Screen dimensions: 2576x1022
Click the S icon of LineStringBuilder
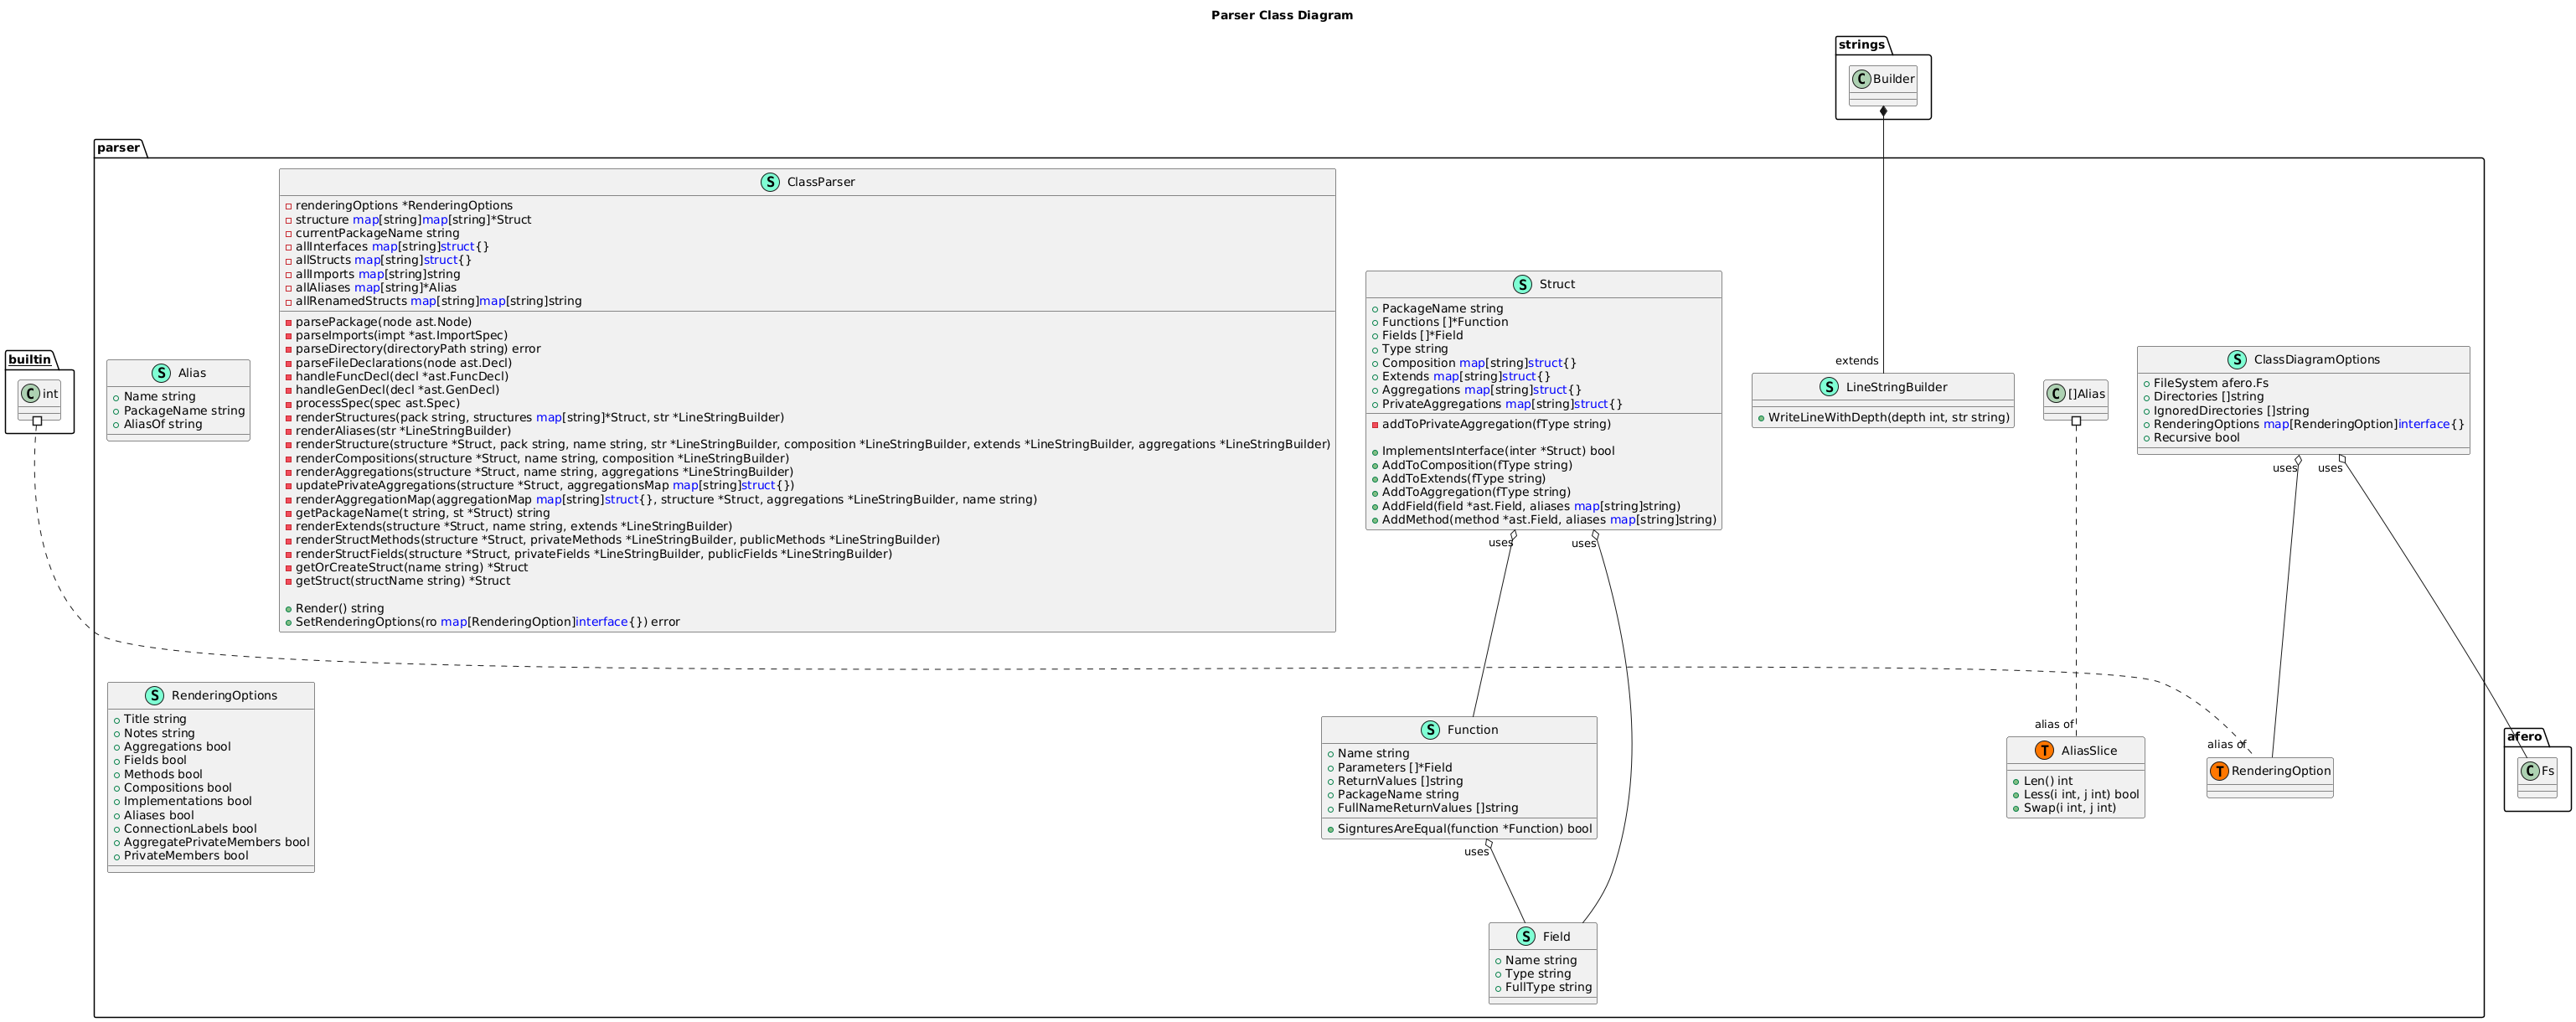tap(1828, 387)
